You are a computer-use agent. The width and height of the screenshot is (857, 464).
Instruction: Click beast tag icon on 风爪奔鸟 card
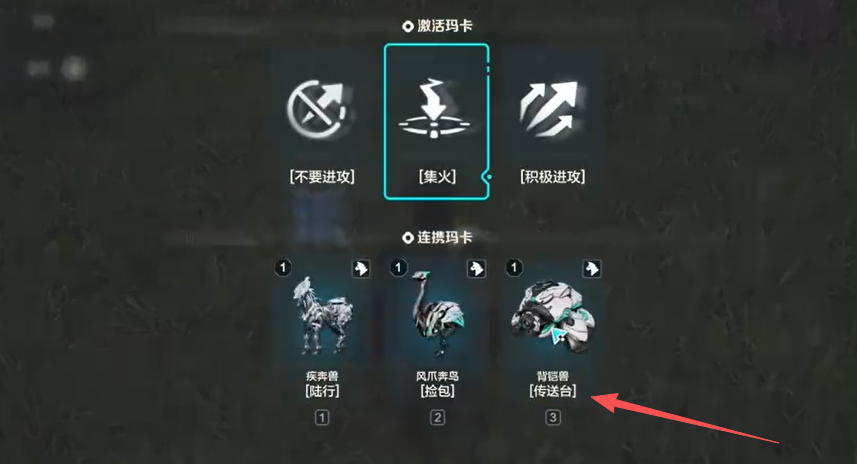click(x=477, y=268)
